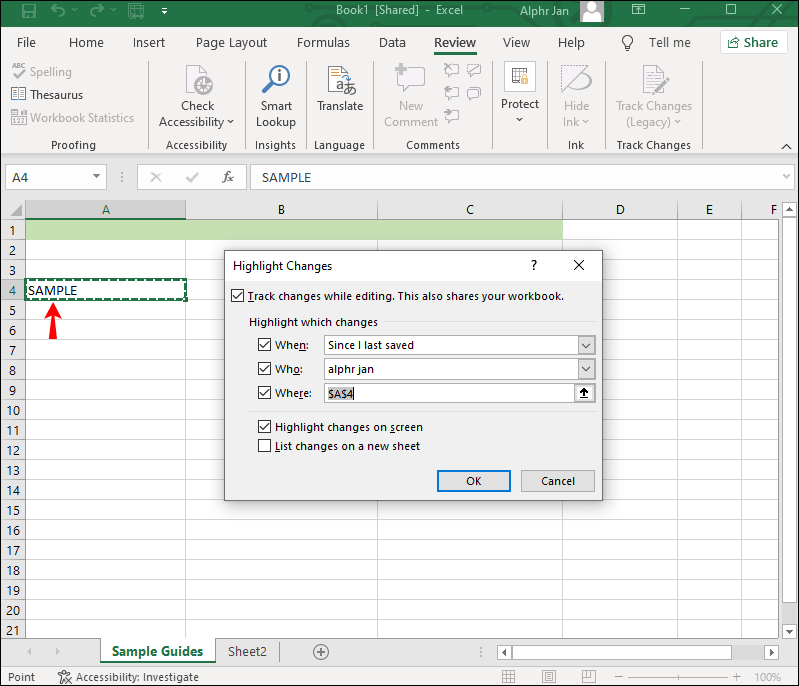The width and height of the screenshot is (799, 686).
Task: Click the formula bar Enter checkmark
Action: pyautogui.click(x=192, y=177)
